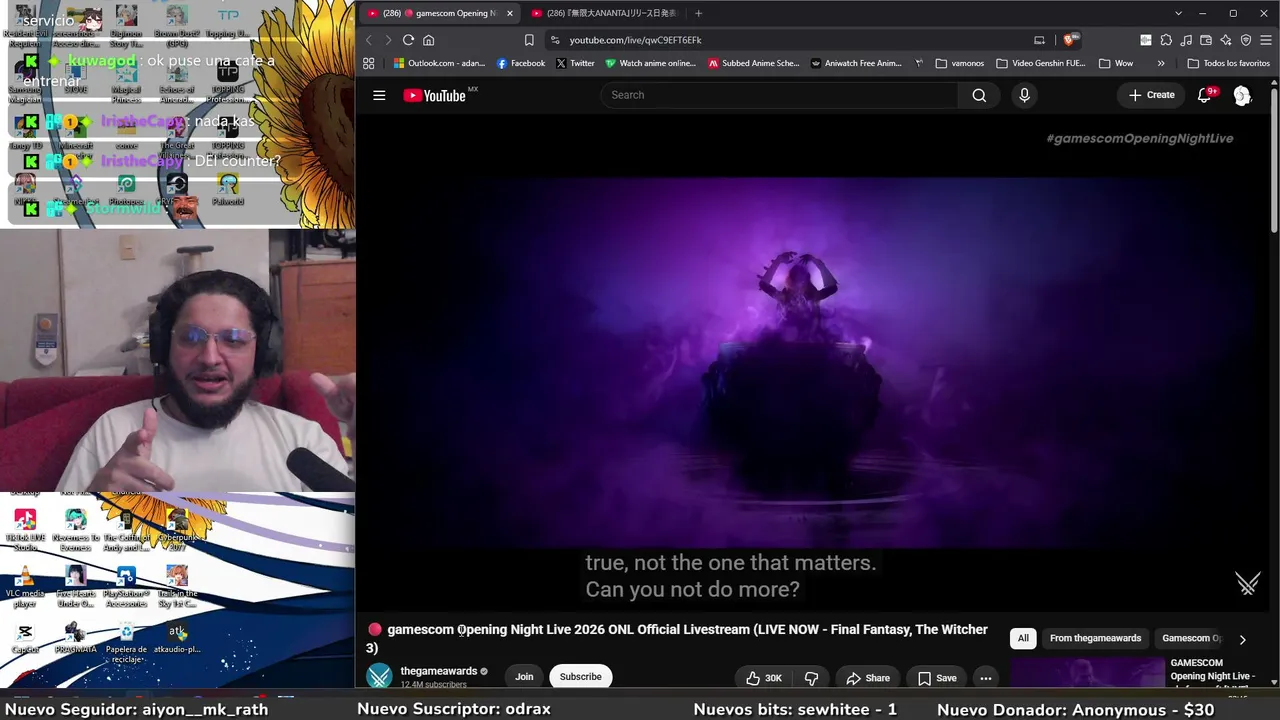Expand the browser tab search dropdown
Screen dimensions: 1280x720
point(1179,13)
